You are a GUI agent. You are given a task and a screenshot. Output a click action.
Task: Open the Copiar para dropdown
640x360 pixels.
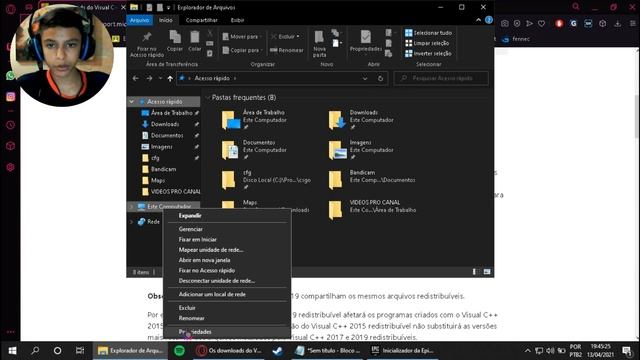242,50
